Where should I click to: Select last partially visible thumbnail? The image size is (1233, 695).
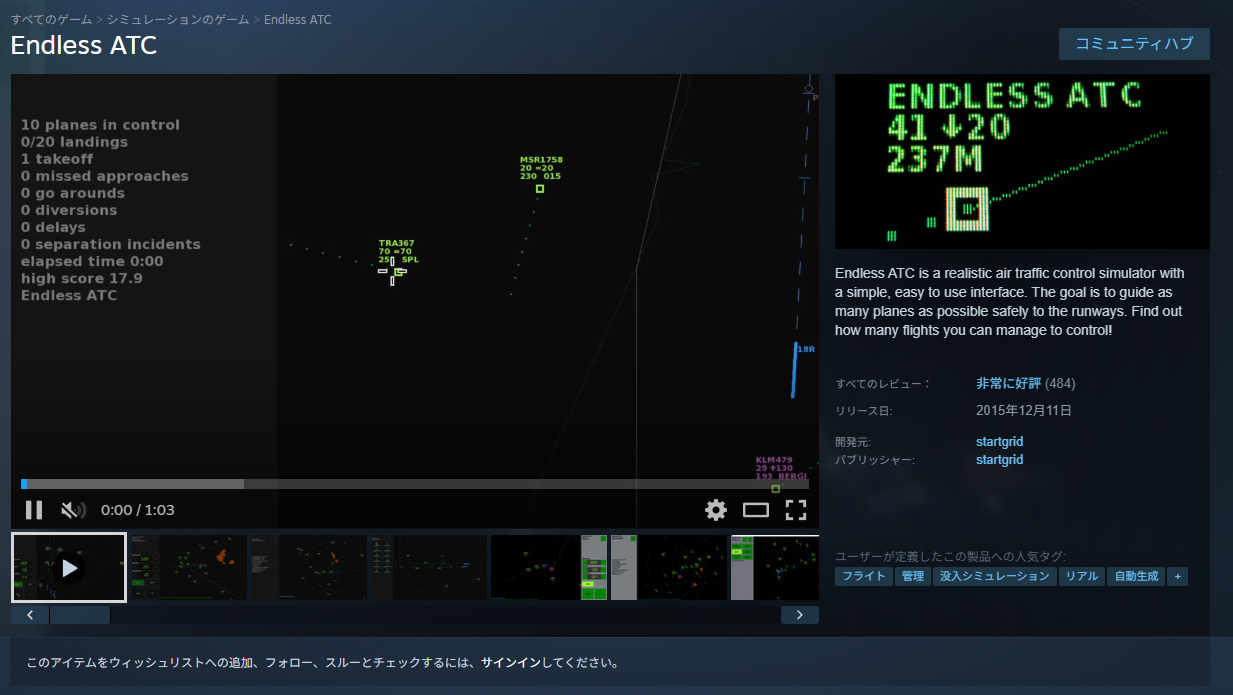pyautogui.click(x=775, y=568)
